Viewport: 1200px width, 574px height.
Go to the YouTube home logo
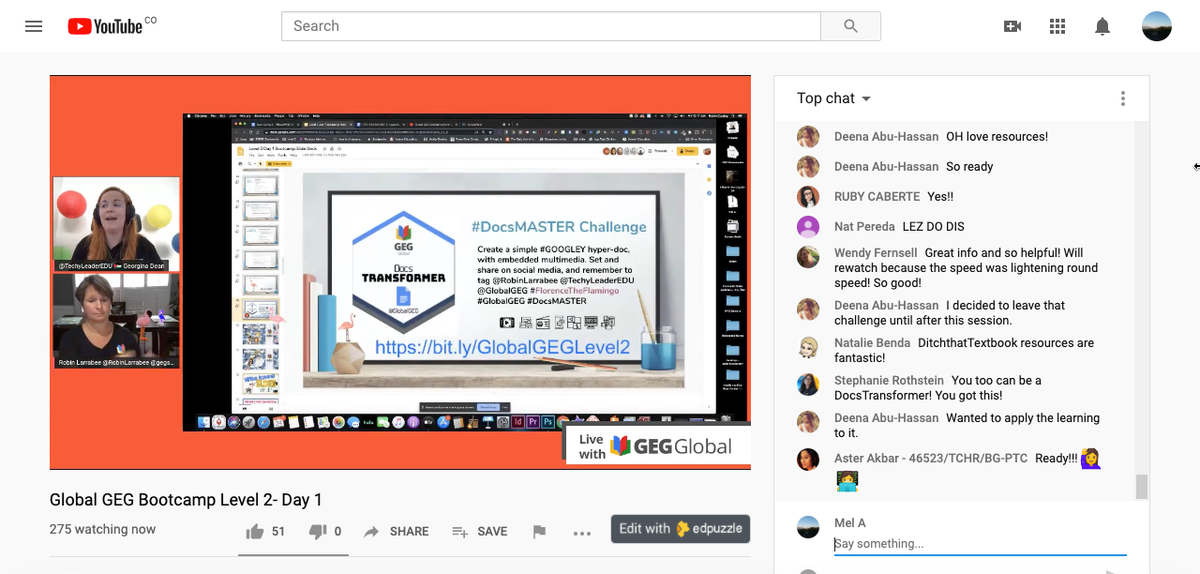pyautogui.click(x=105, y=26)
